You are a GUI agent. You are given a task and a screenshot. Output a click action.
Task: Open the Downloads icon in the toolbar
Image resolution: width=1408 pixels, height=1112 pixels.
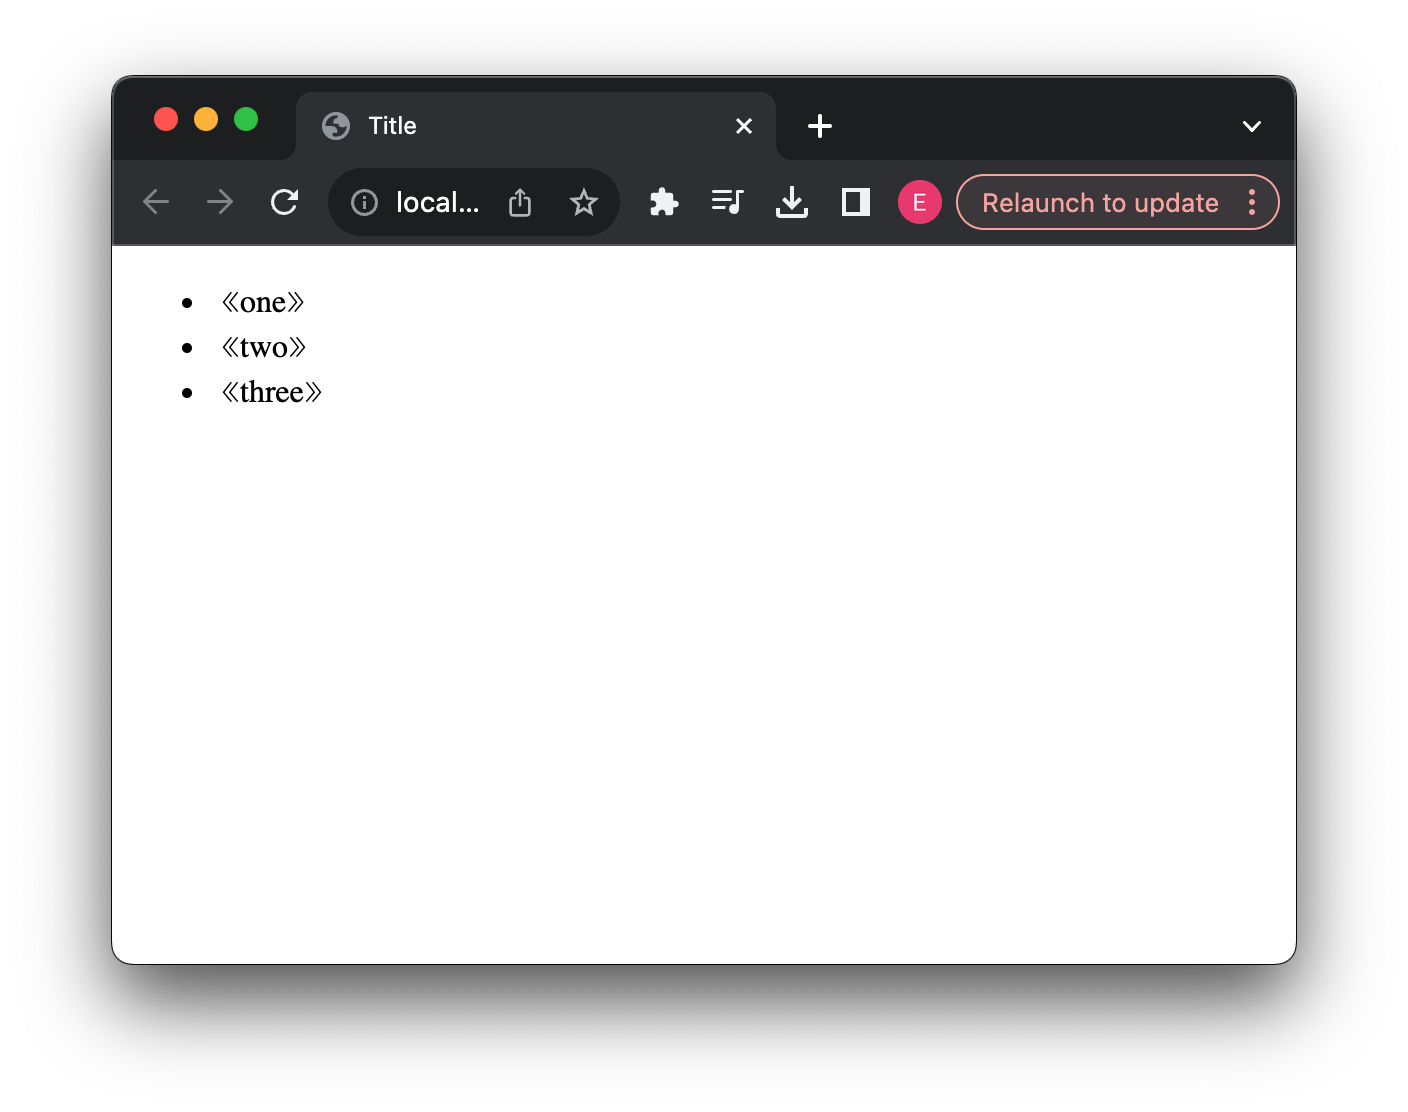click(x=791, y=202)
